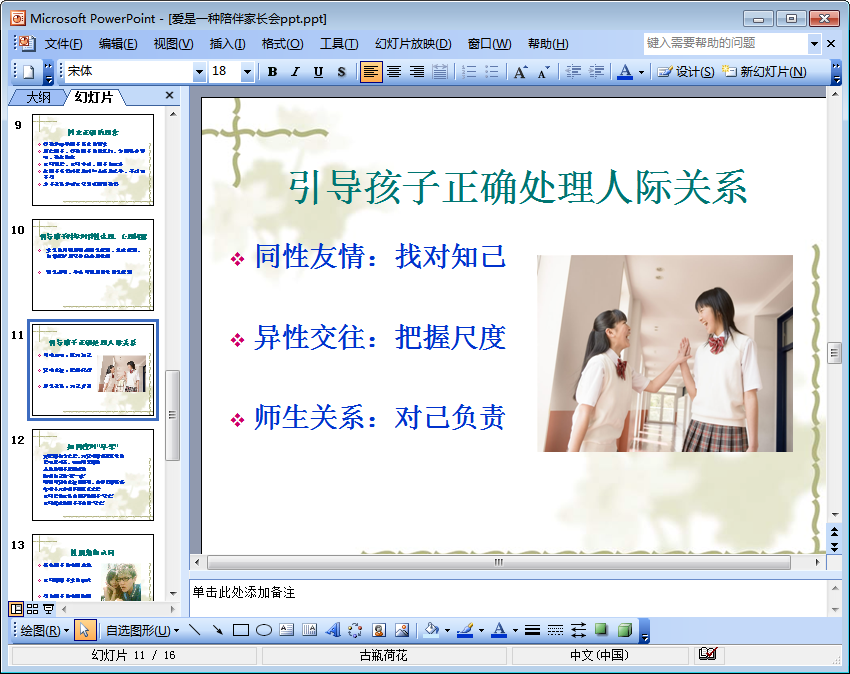This screenshot has height=674, width=850.
Task: Apply line color brush icon
Action: tap(465, 630)
